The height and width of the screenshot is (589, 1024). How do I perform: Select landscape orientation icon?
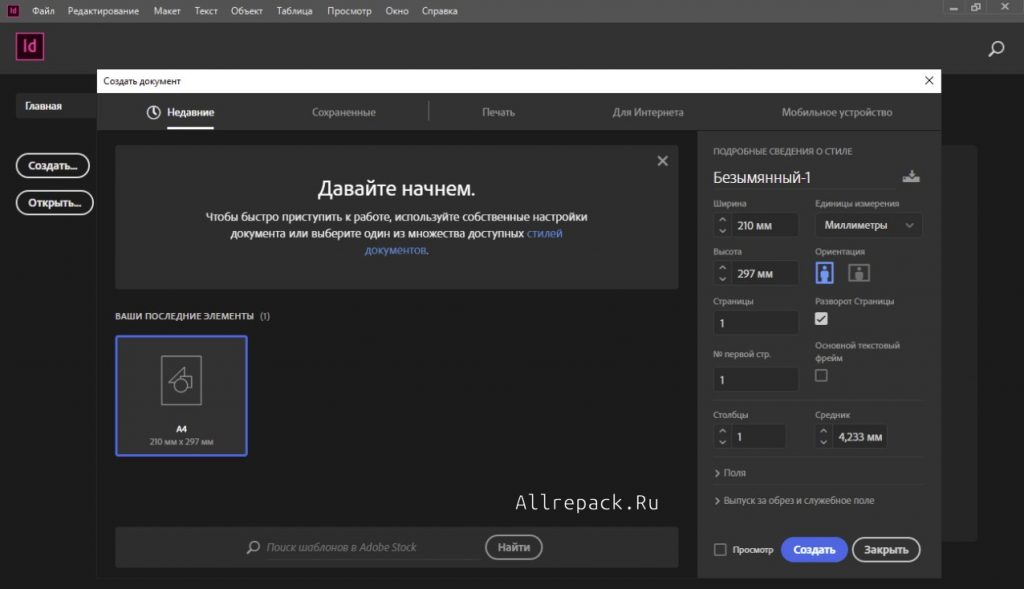(859, 273)
